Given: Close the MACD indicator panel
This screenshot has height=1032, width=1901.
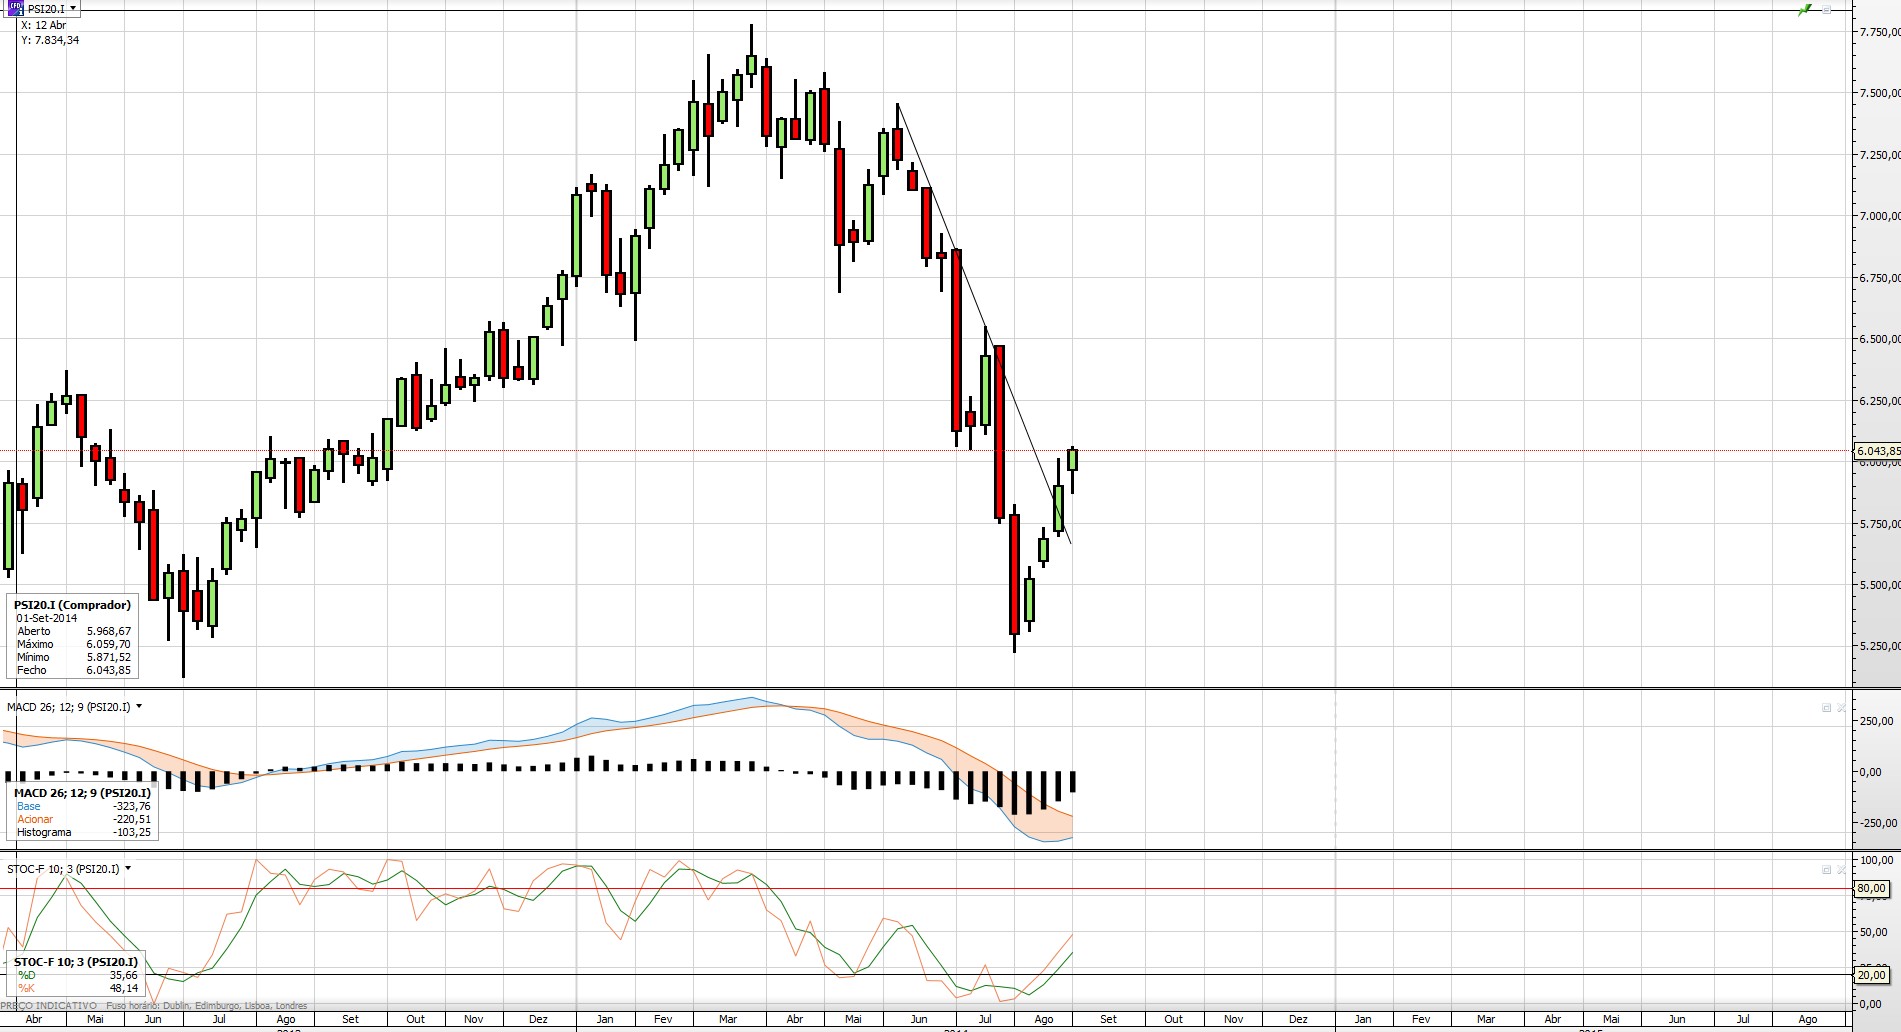Looking at the screenshot, I should click(1842, 708).
